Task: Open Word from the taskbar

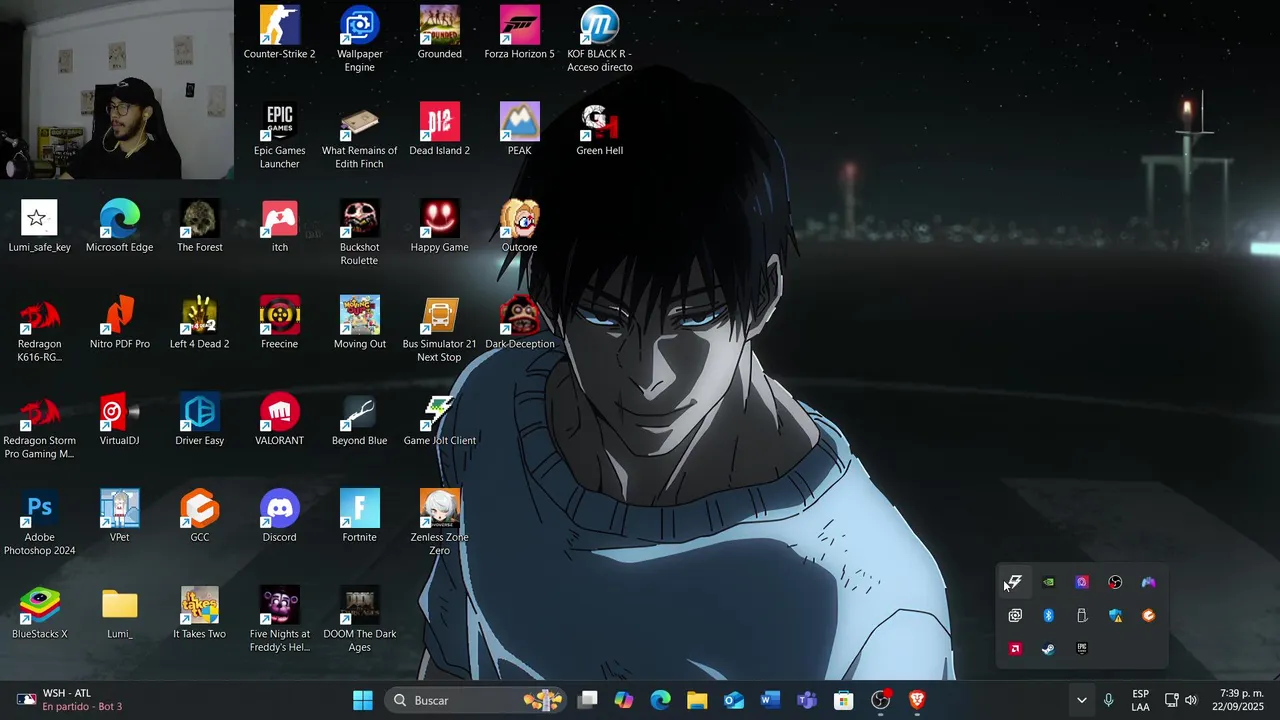Action: coord(770,700)
